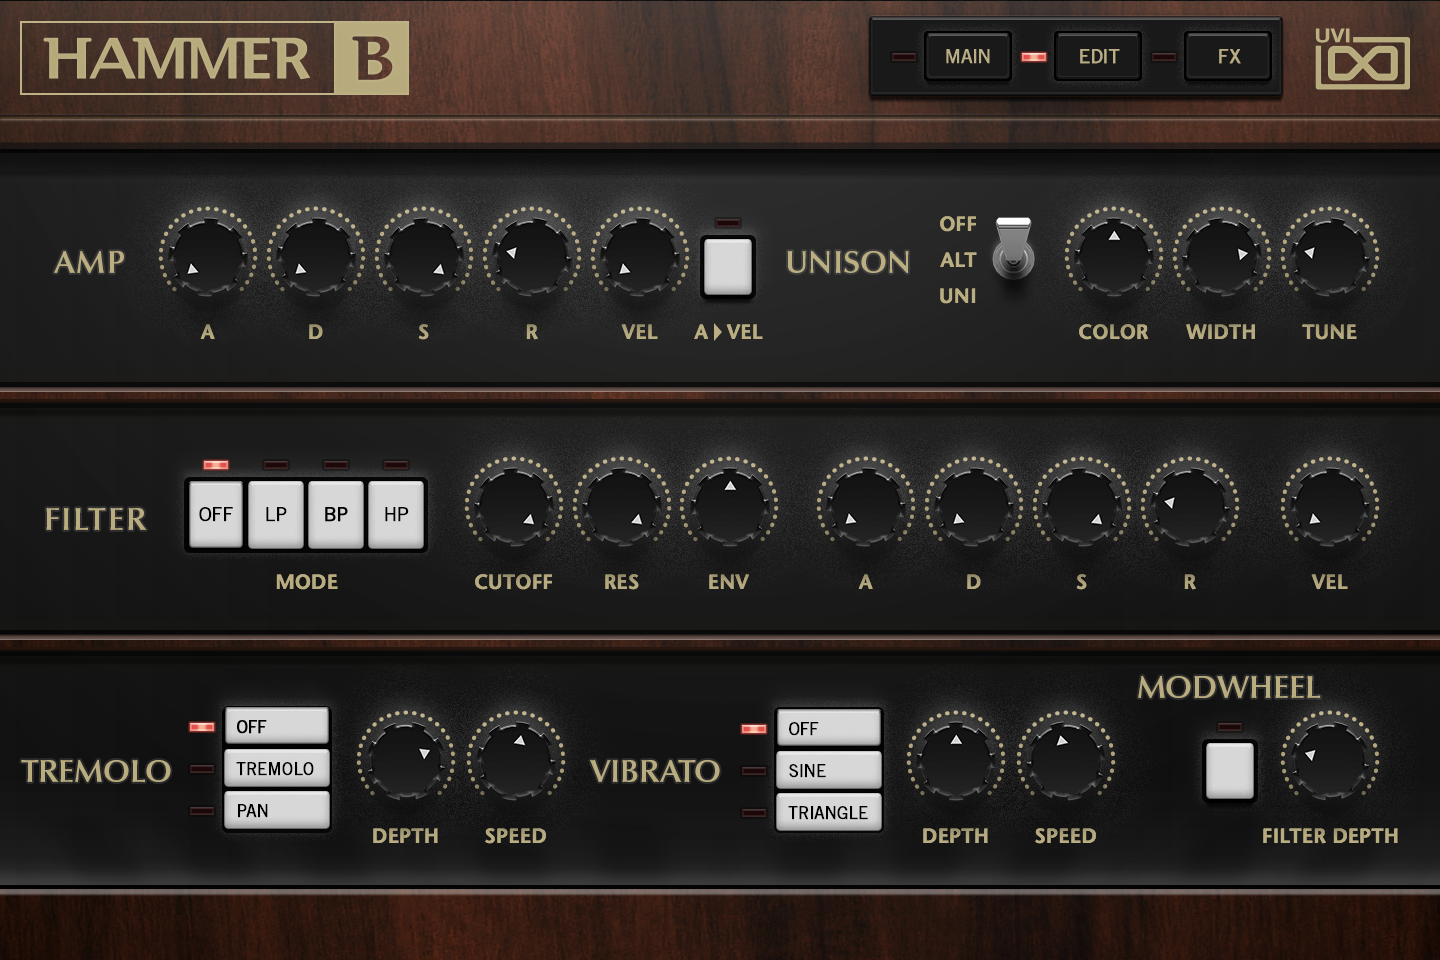Click the UVI logo icon
Screen dimensions: 1440x960
tap(1362, 58)
